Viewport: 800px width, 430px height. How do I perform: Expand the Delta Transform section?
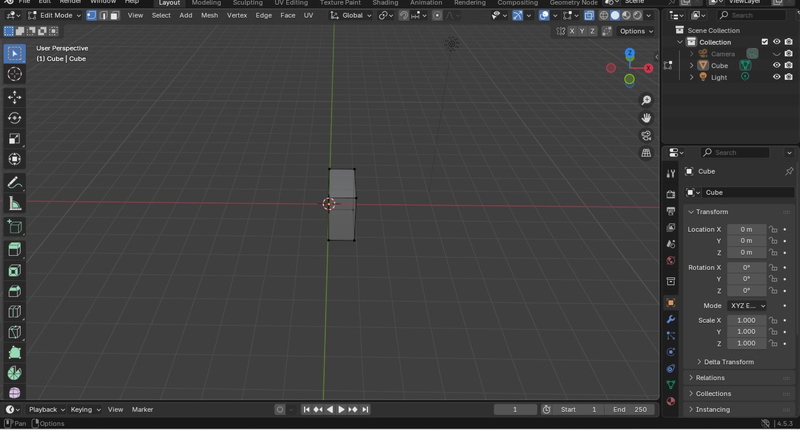[x=728, y=362]
